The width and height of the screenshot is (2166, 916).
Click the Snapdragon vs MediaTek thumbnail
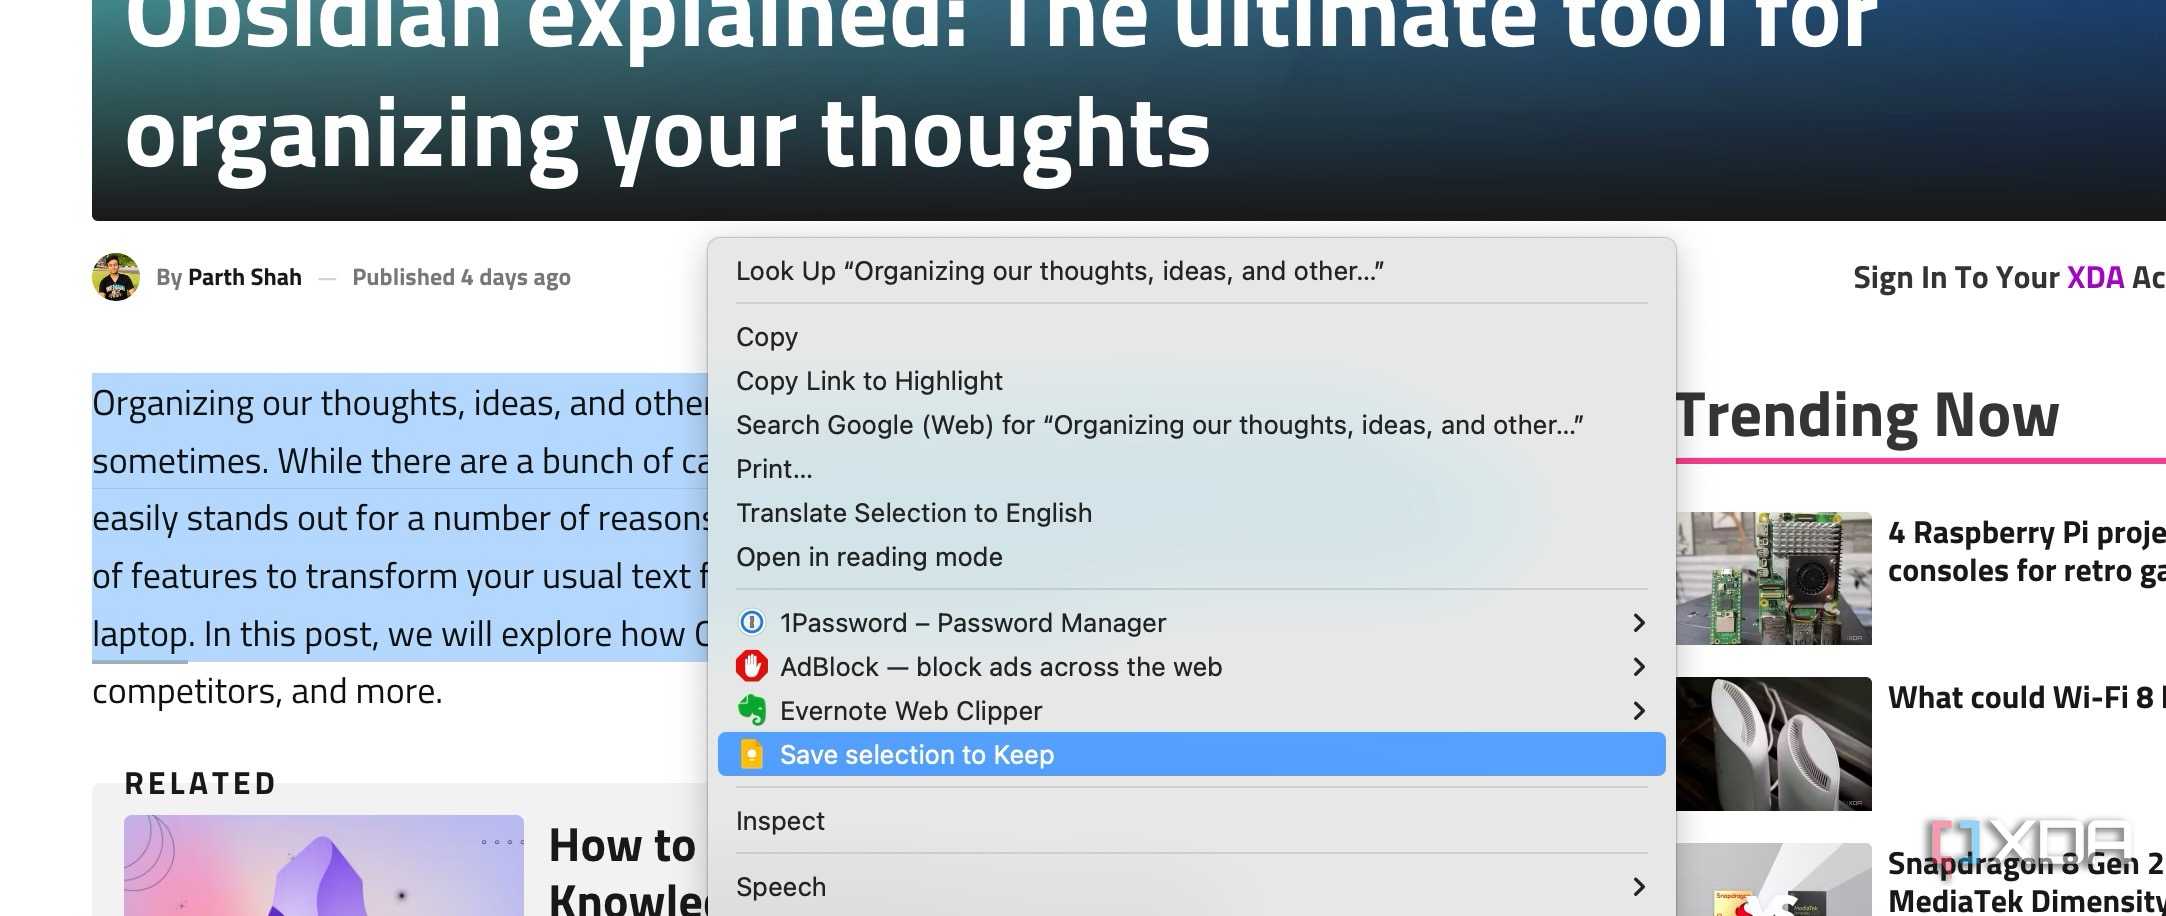(x=1774, y=880)
